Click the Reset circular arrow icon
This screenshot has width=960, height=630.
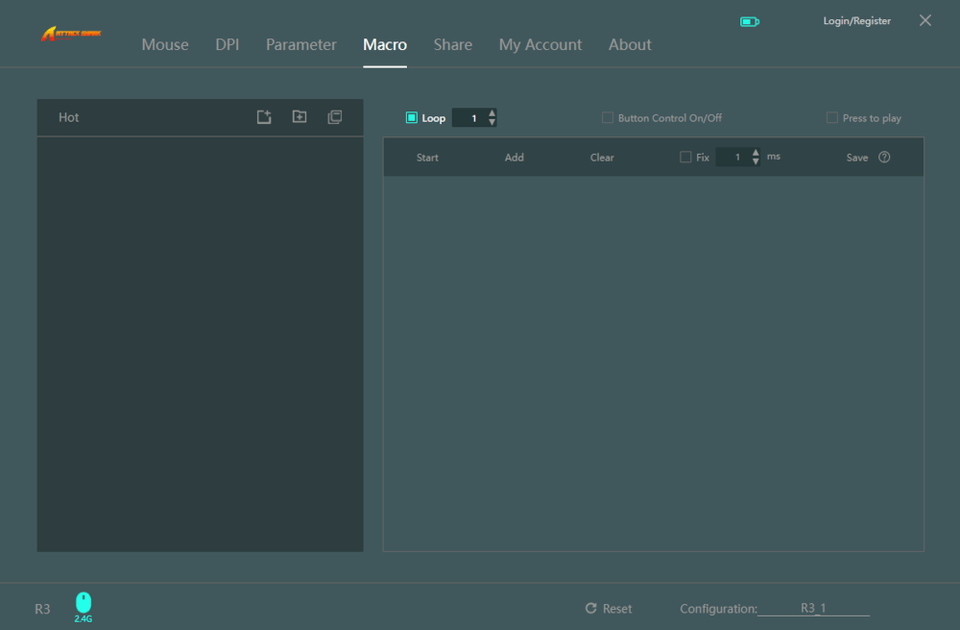591,608
